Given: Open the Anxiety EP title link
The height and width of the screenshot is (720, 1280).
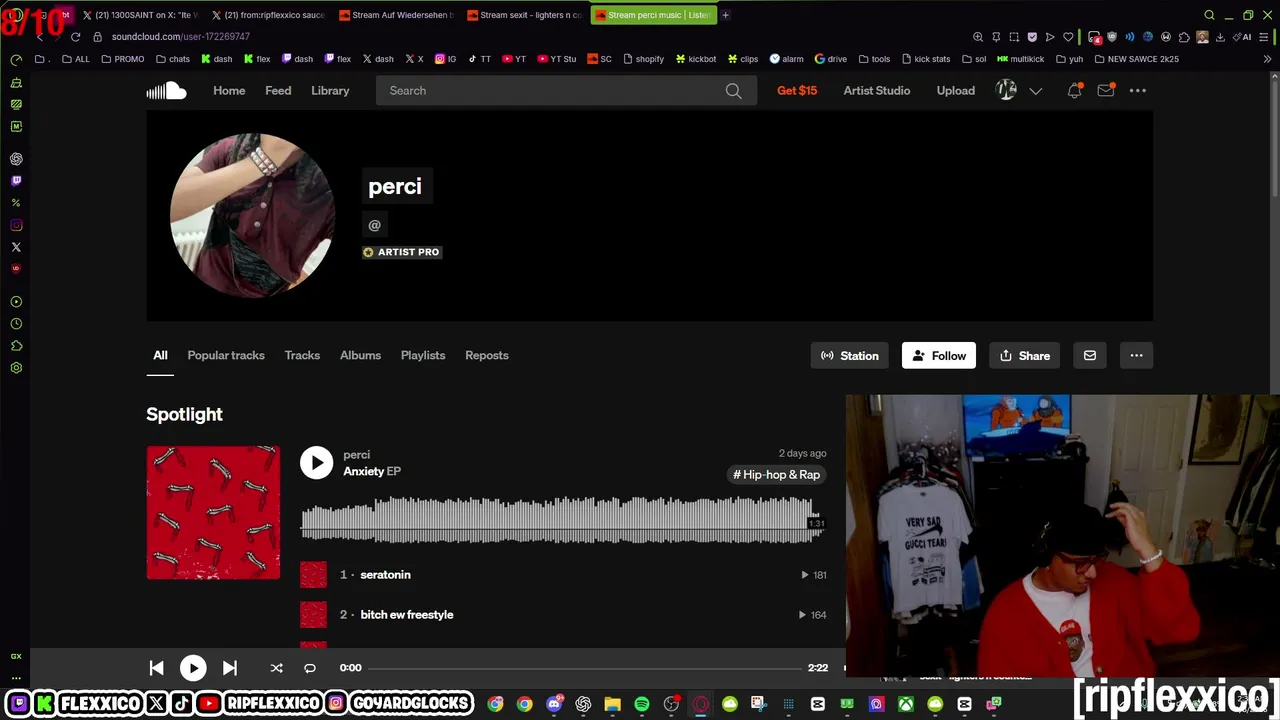Looking at the screenshot, I should 372,472.
